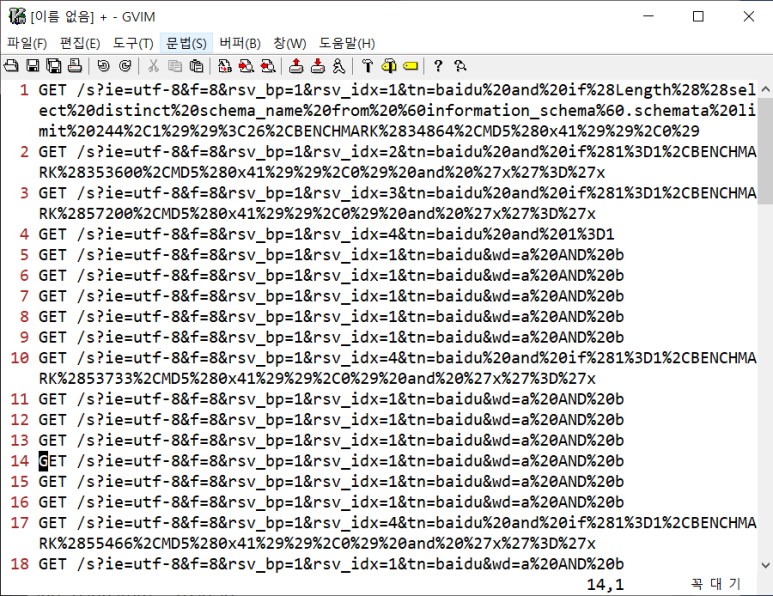Run Make with hammer icon
The width and height of the screenshot is (773, 596).
367,66
